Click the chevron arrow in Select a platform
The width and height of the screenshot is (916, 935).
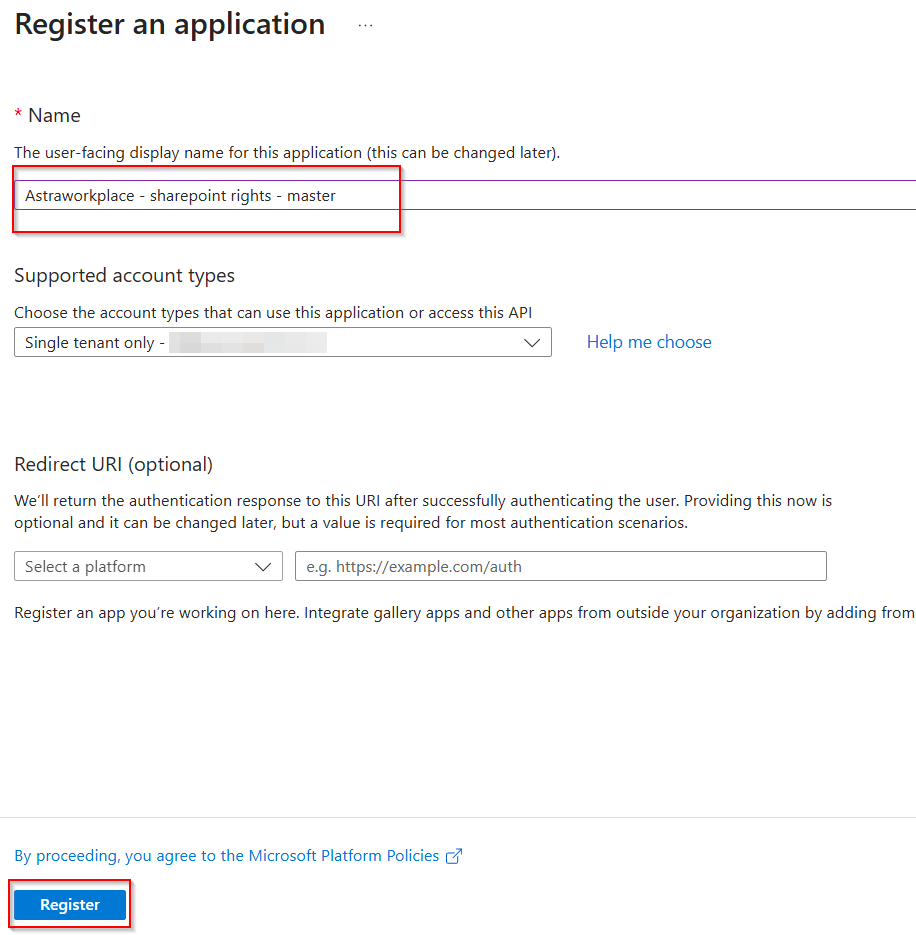(x=263, y=567)
